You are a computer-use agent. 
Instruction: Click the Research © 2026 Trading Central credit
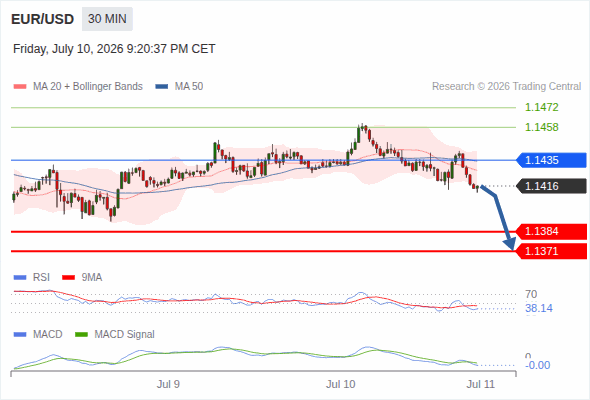[x=506, y=87]
